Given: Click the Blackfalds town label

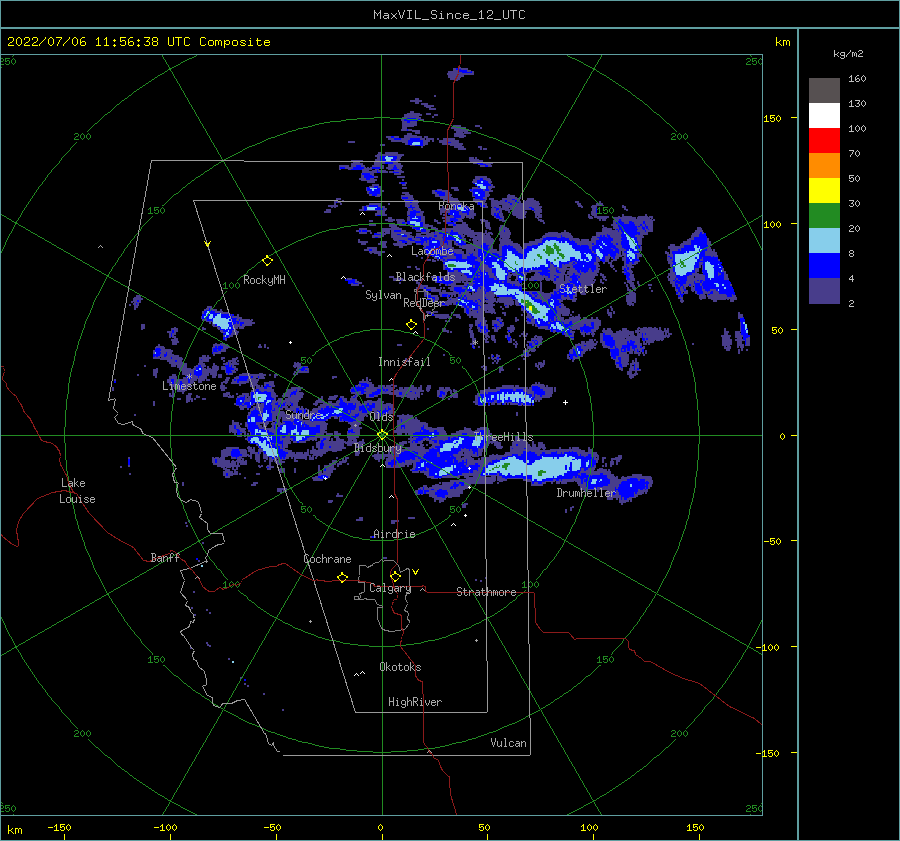Looking at the screenshot, I should pyautogui.click(x=425, y=277).
